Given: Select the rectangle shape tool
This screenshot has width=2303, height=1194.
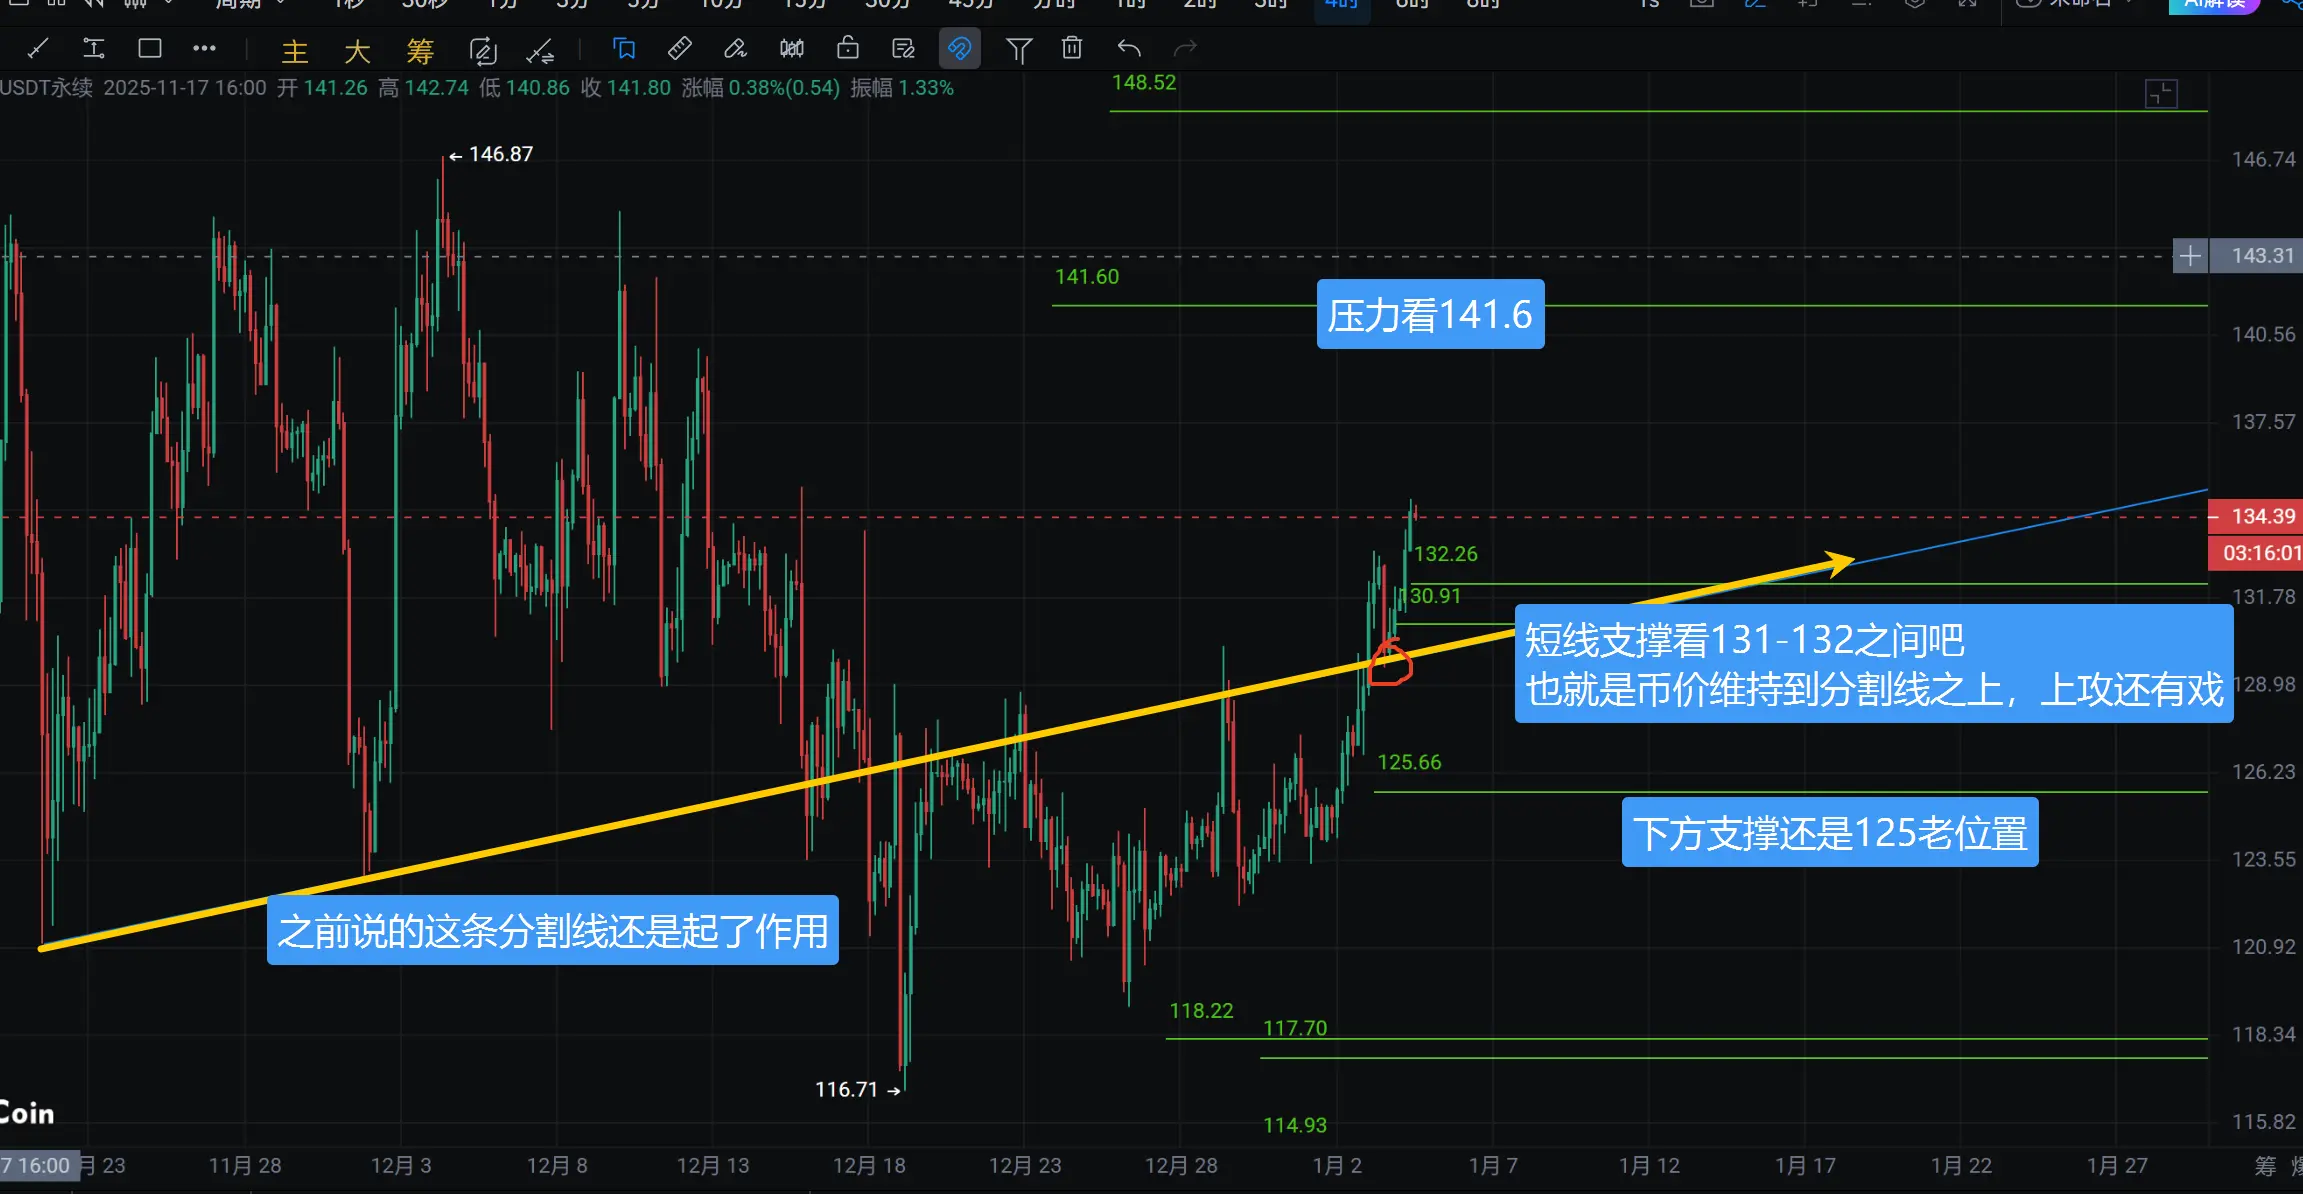Looking at the screenshot, I should [x=150, y=48].
